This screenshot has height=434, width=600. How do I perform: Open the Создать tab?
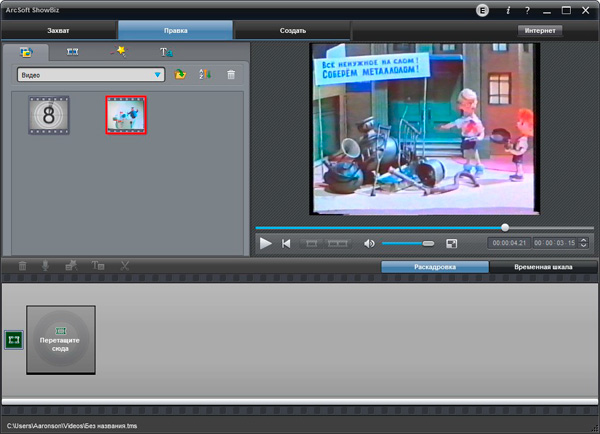tap(293, 31)
